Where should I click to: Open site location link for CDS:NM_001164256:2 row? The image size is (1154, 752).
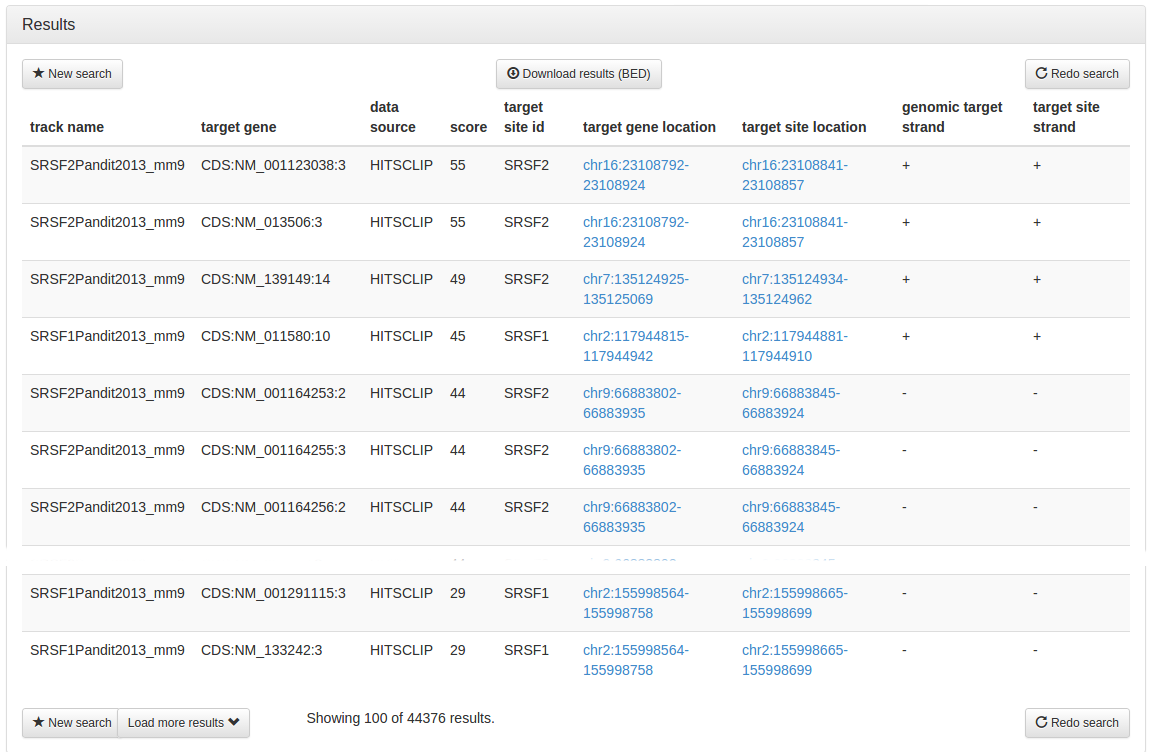(x=791, y=517)
